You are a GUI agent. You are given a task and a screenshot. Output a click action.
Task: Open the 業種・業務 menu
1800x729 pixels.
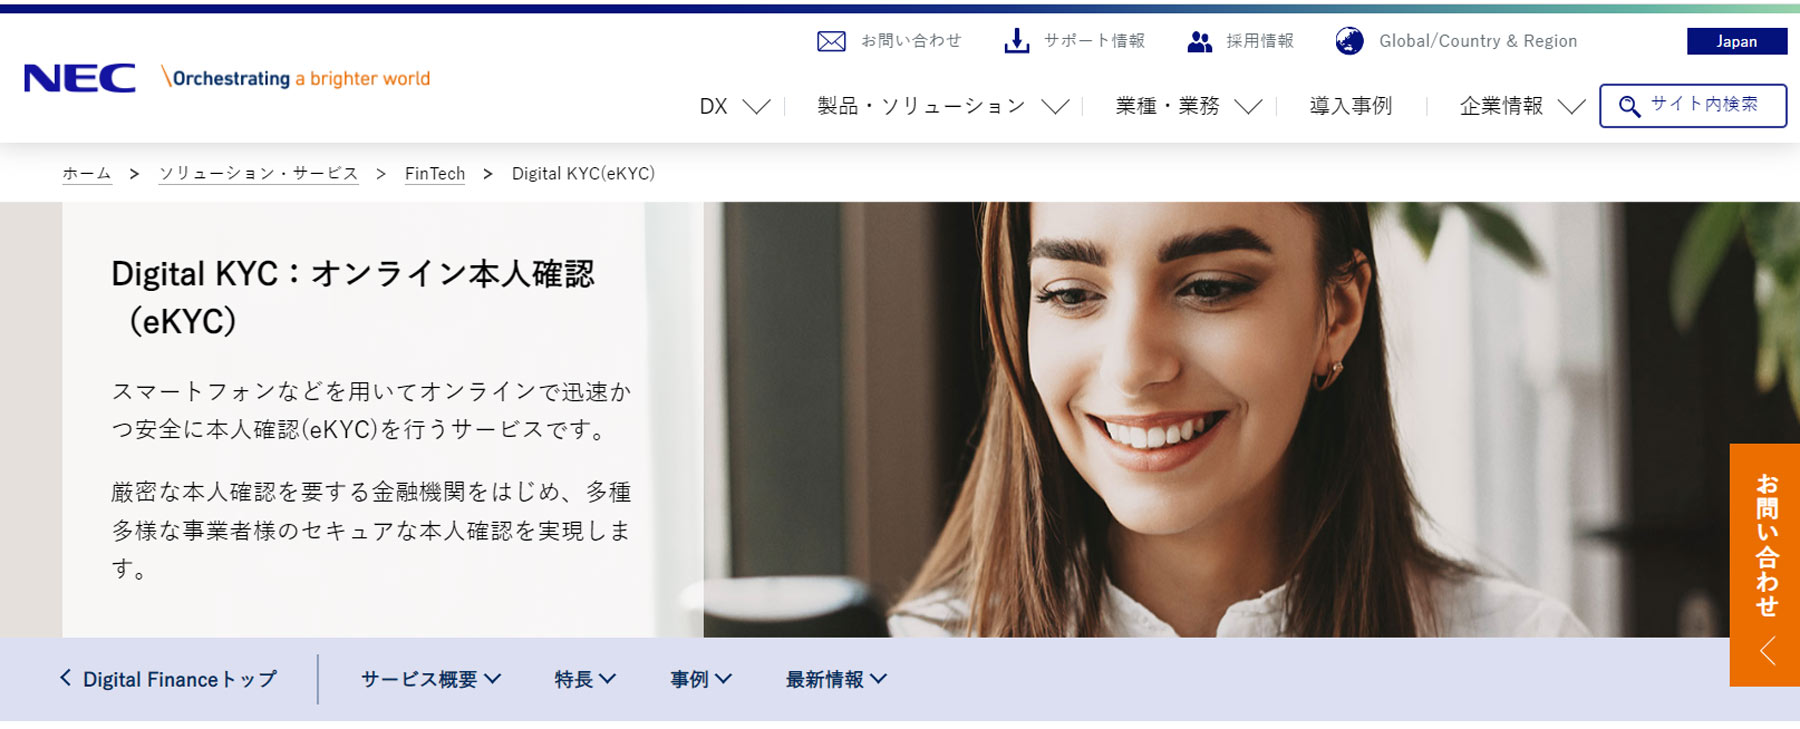(x=1167, y=106)
